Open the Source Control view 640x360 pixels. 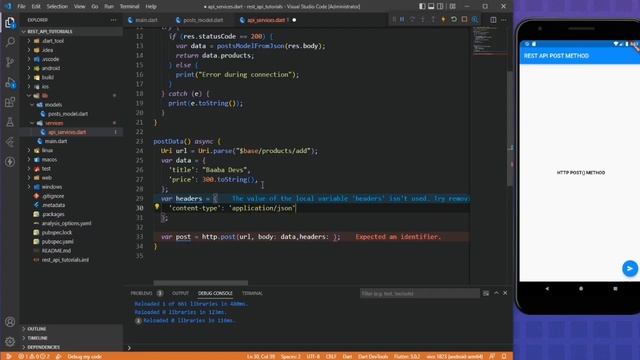(10, 62)
